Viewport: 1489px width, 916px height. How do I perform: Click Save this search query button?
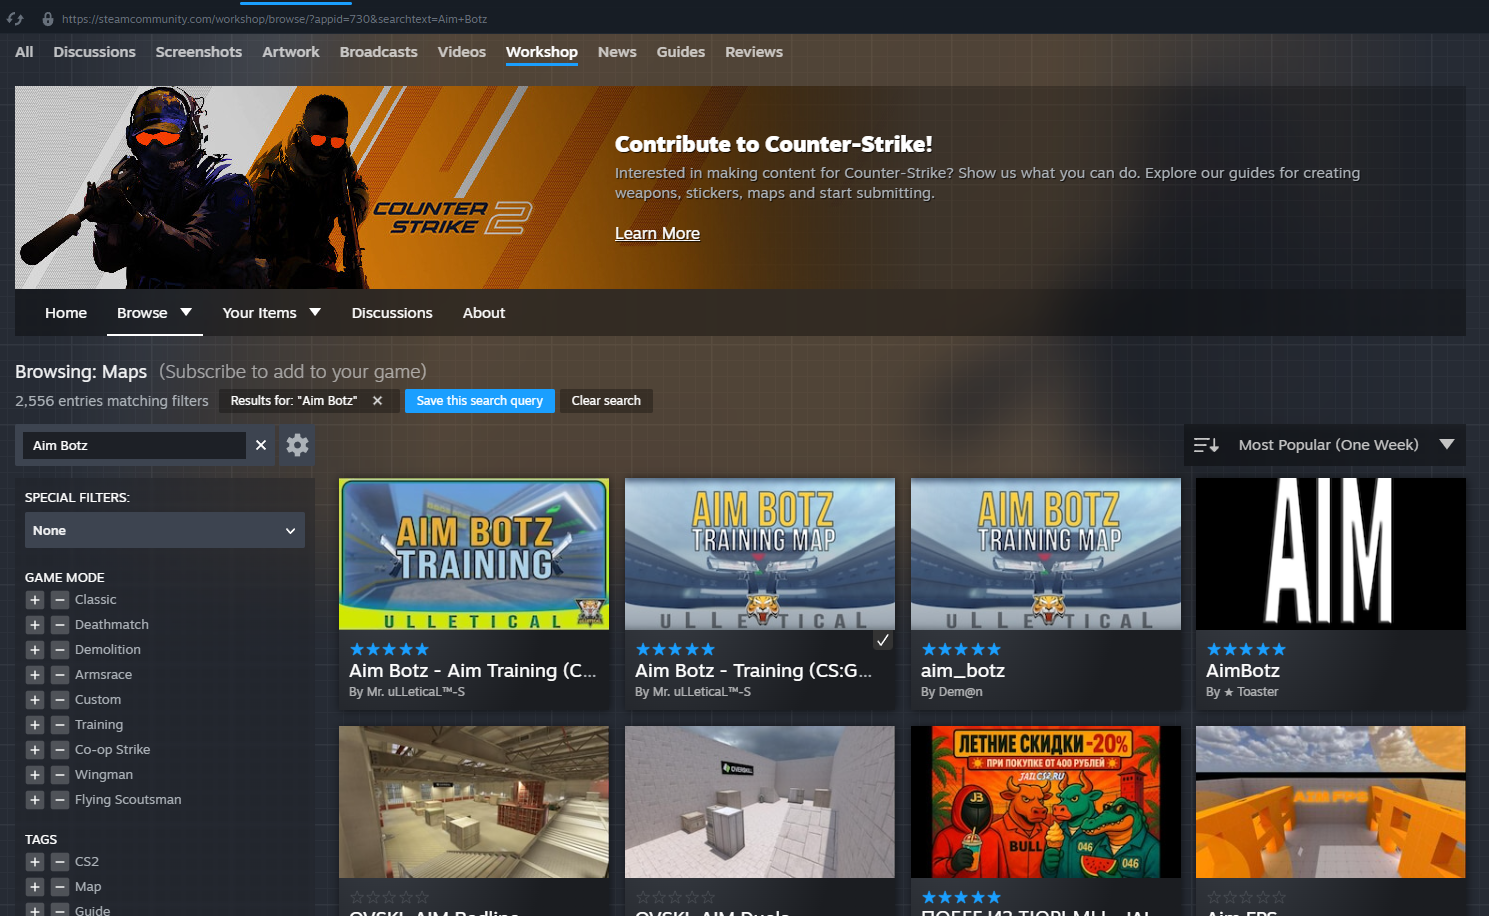(480, 401)
